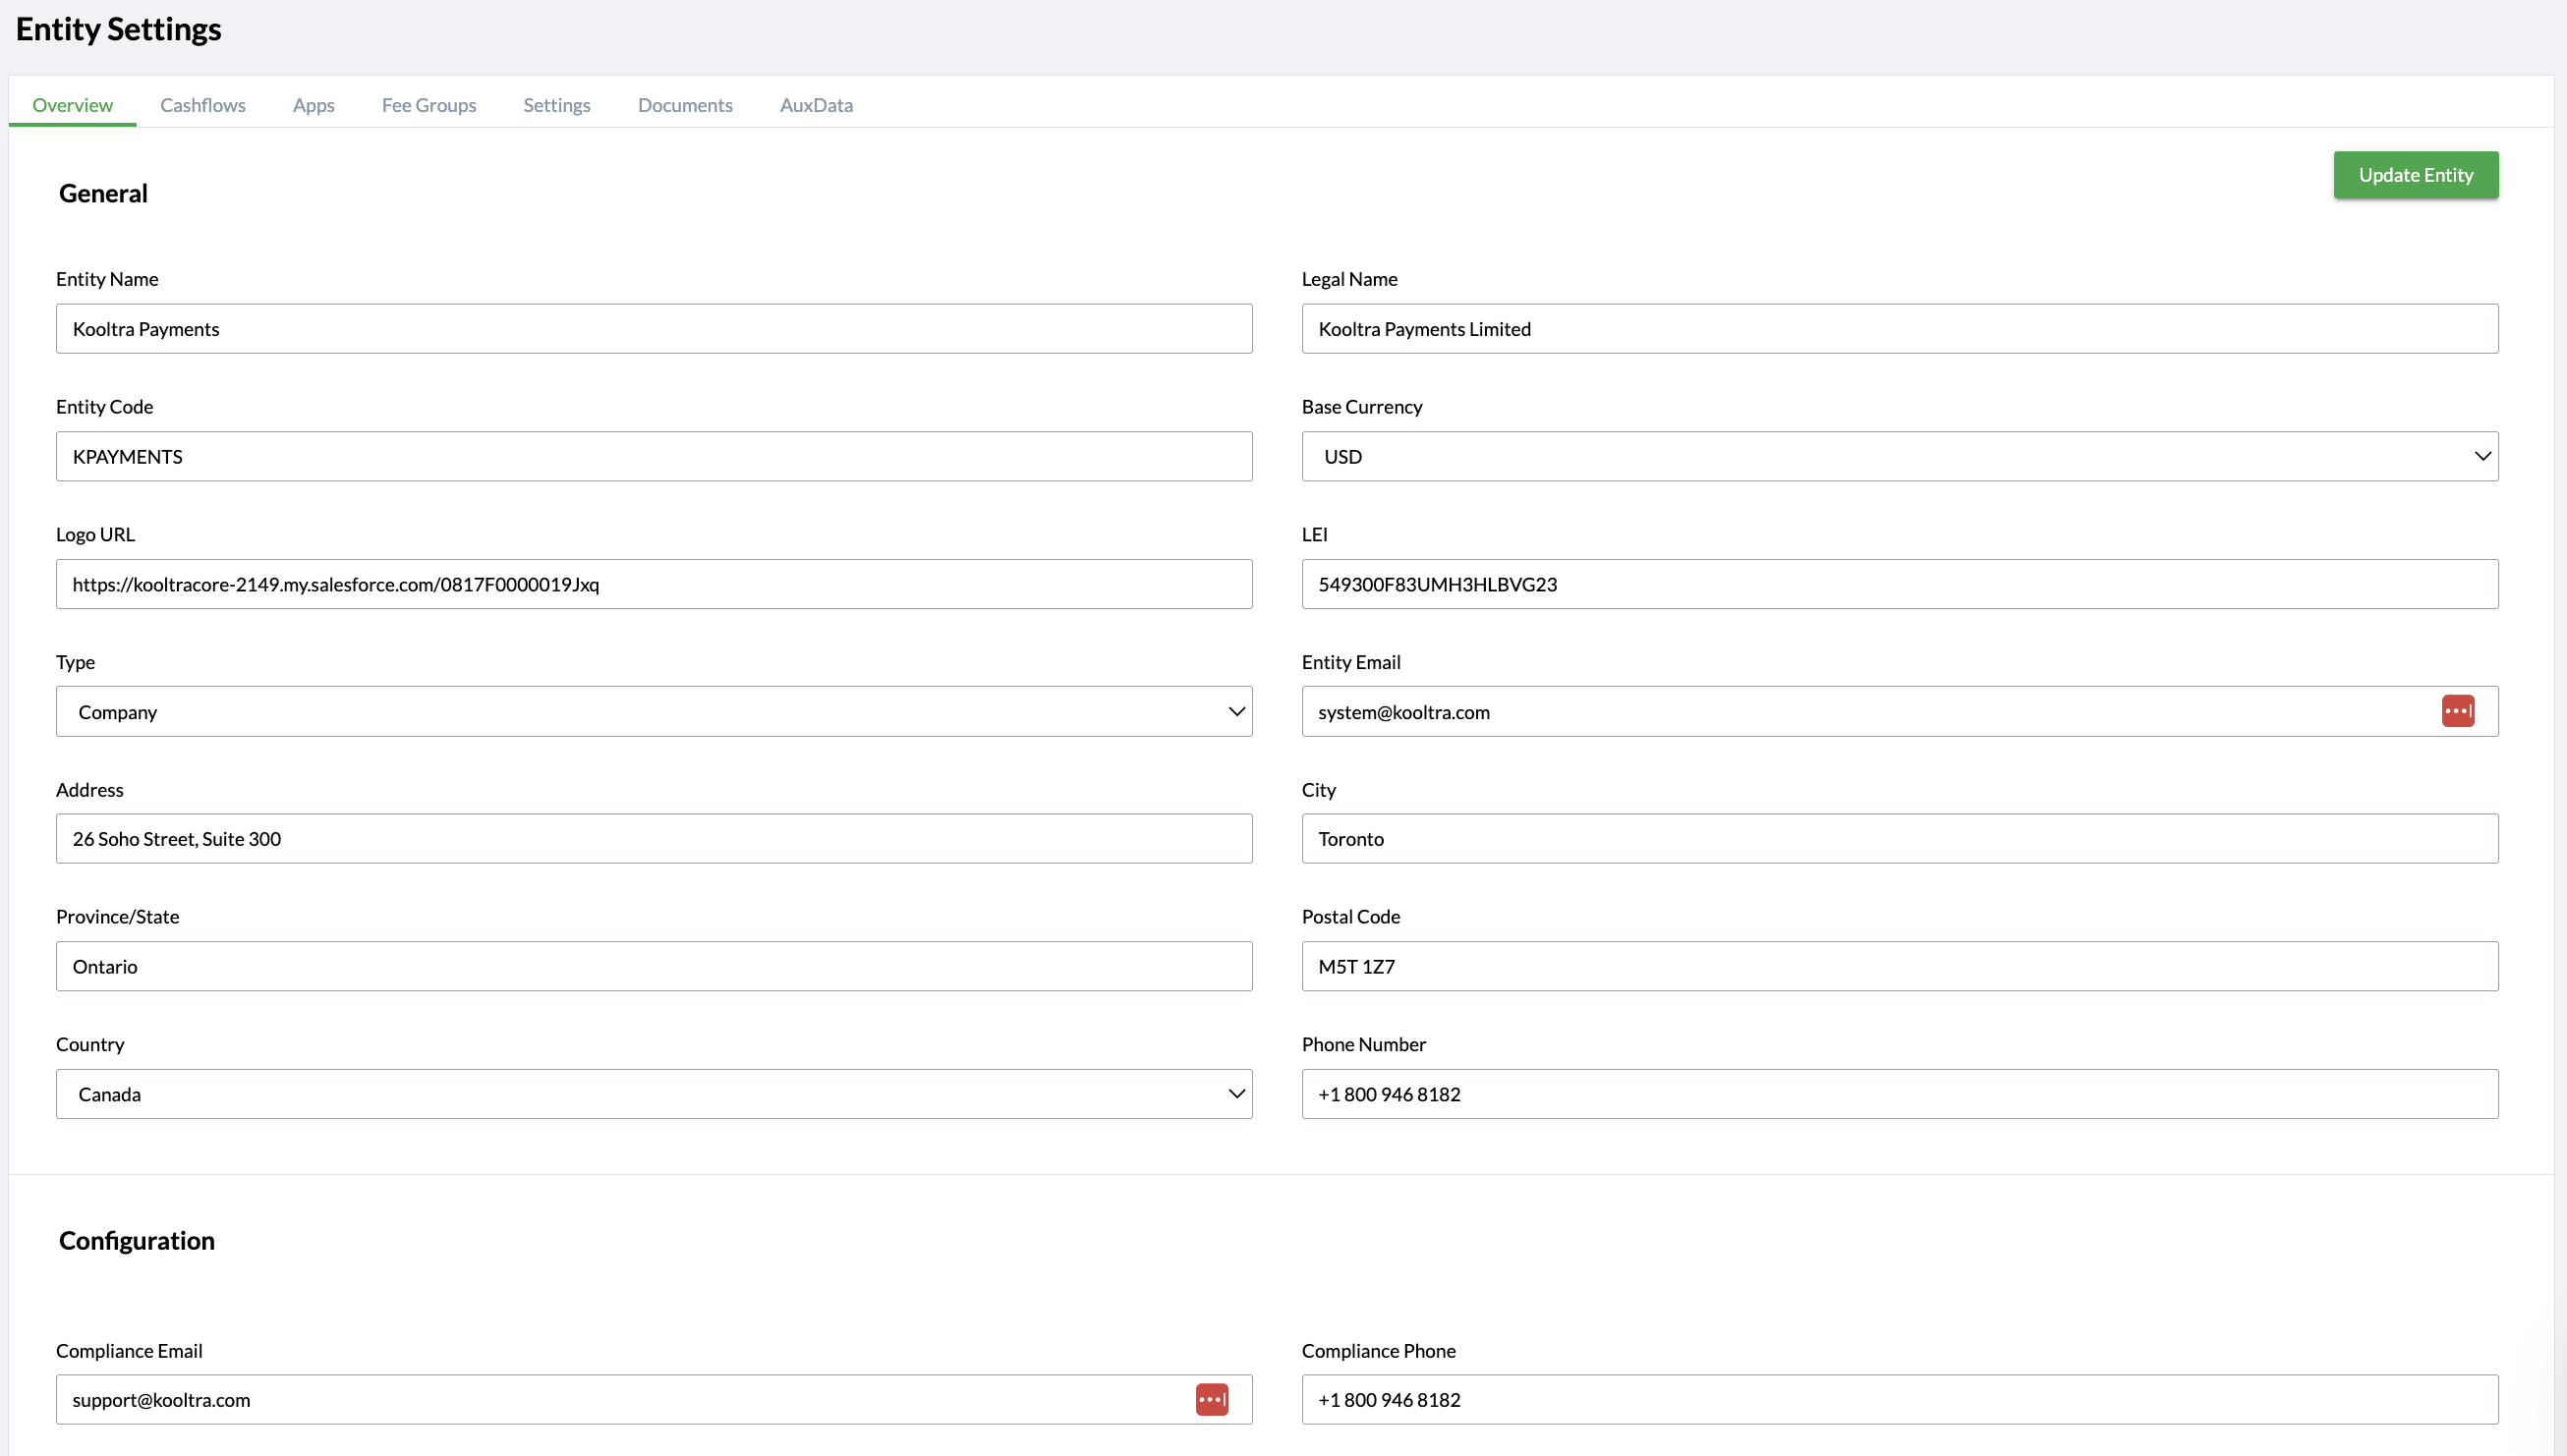Click the Compliance Phone field

1899,1399
